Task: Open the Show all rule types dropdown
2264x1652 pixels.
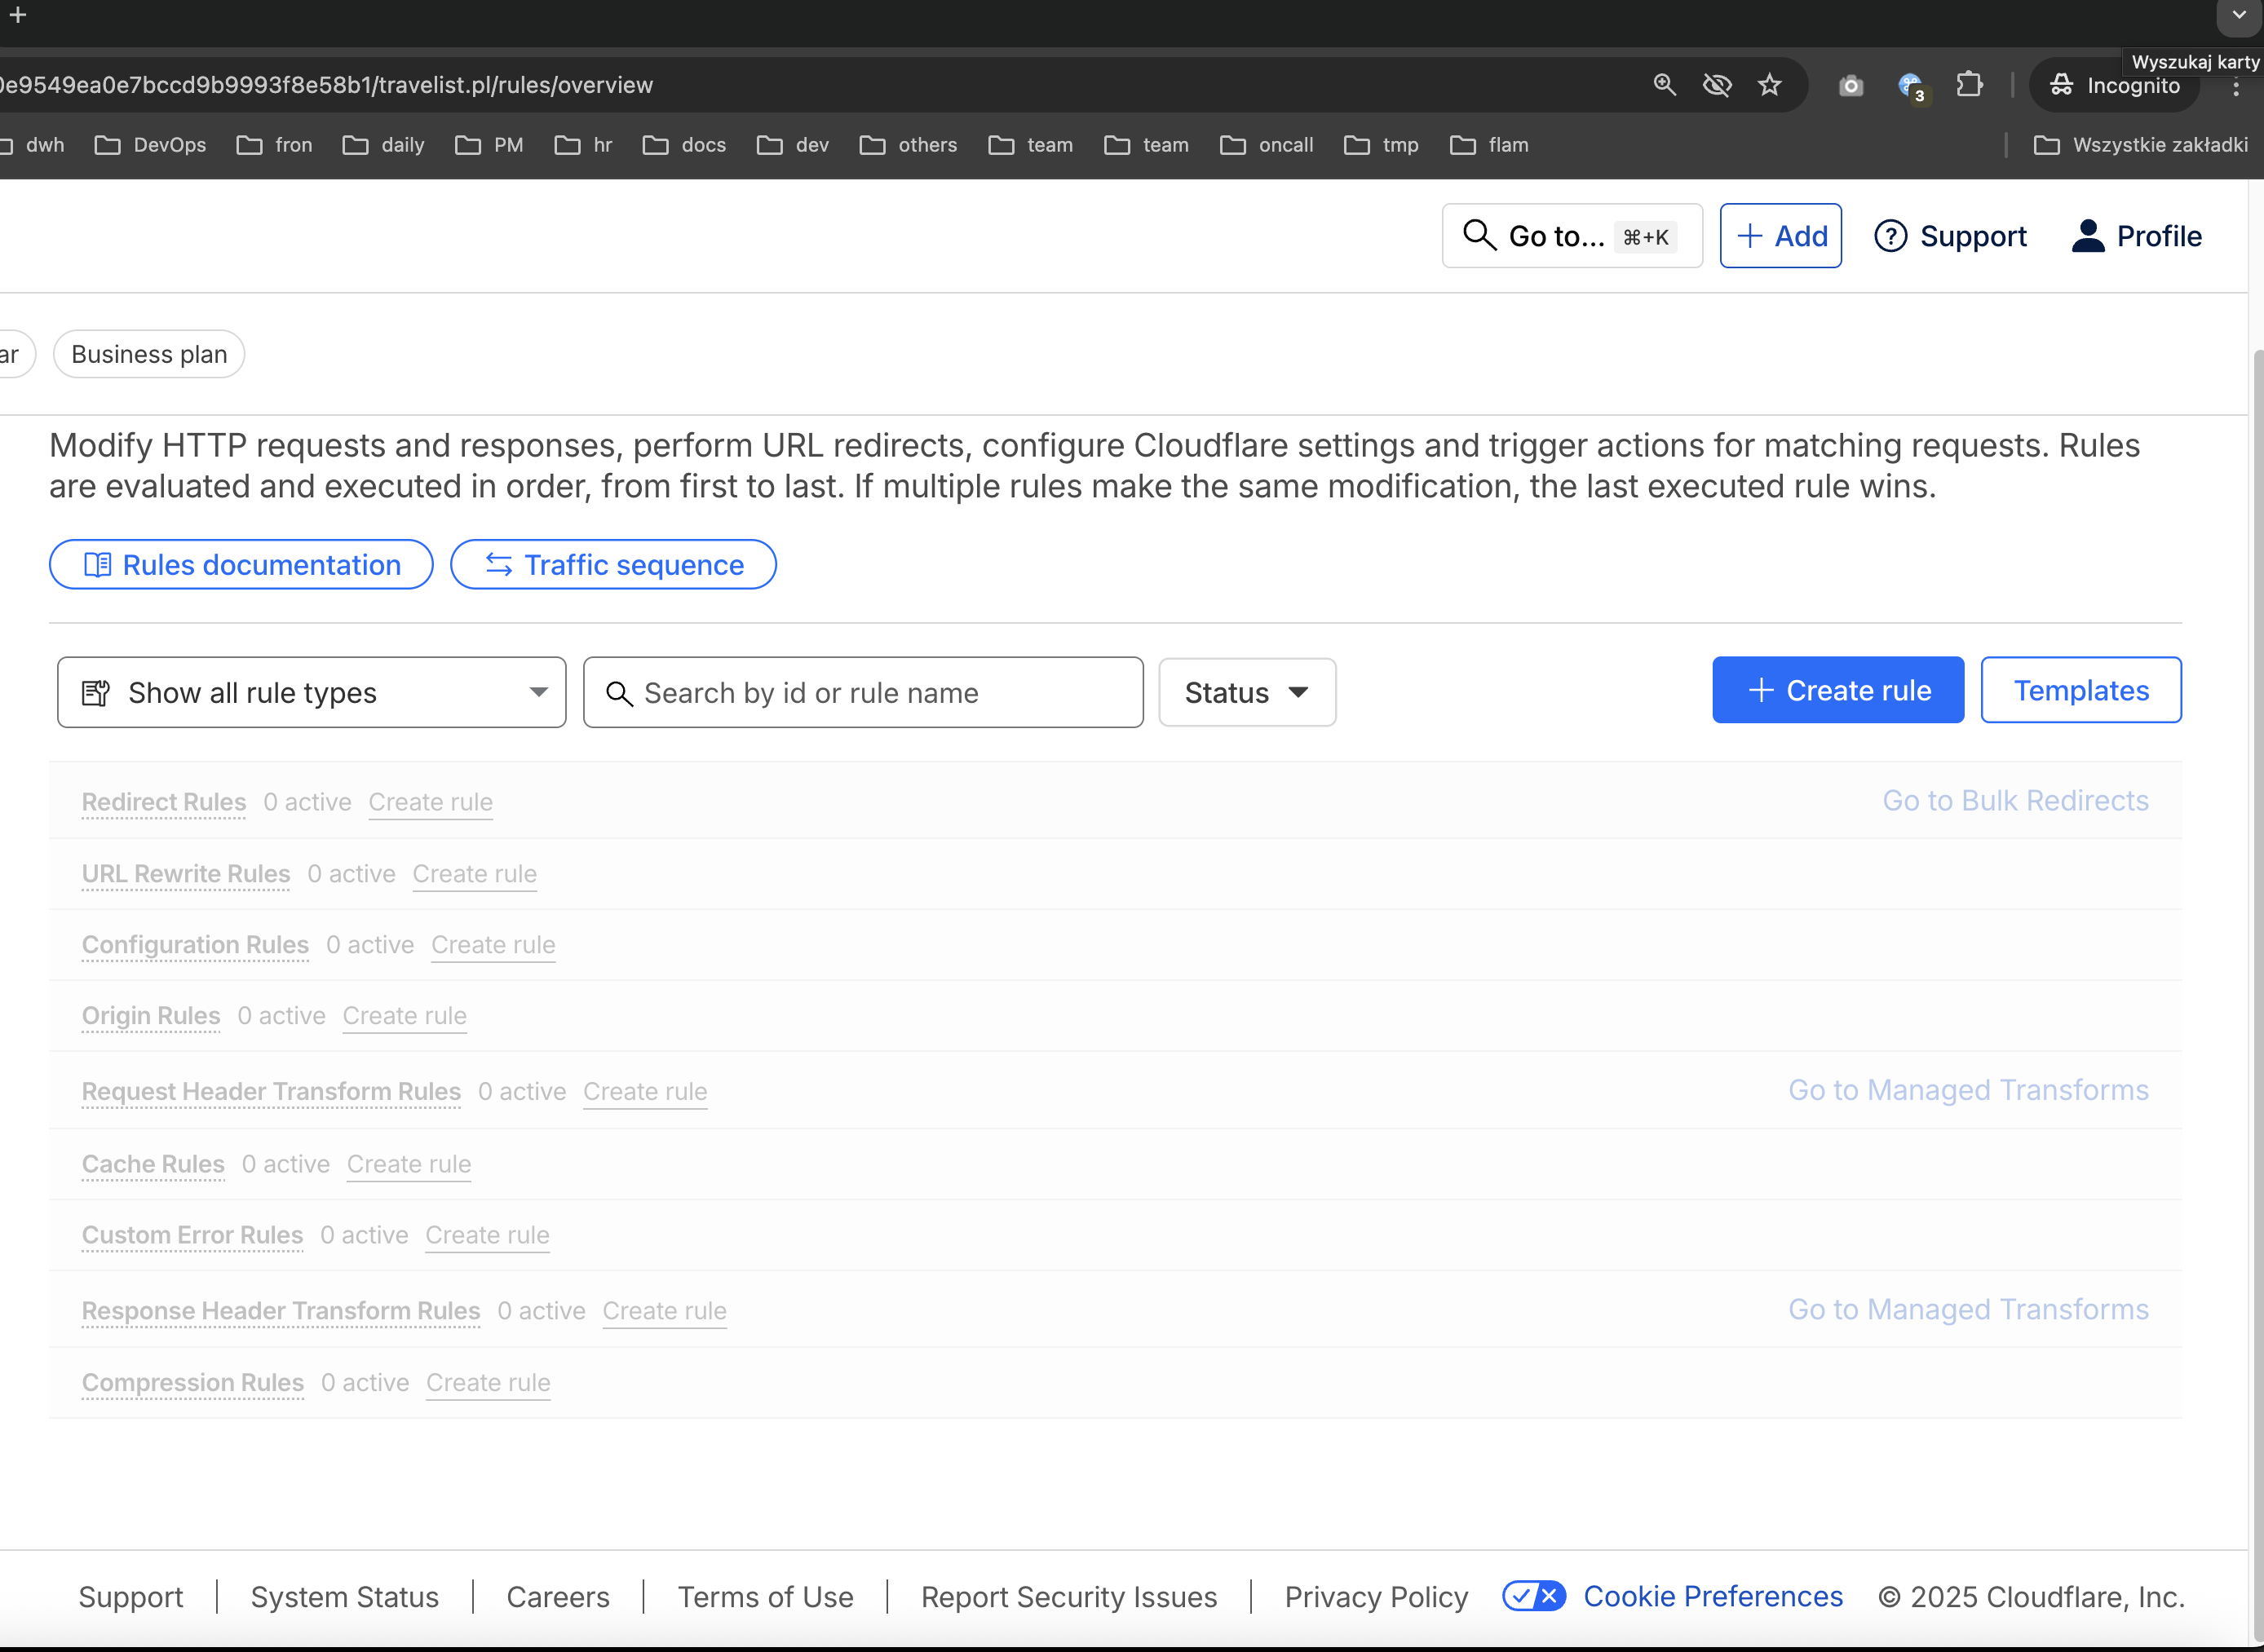Action: point(312,692)
